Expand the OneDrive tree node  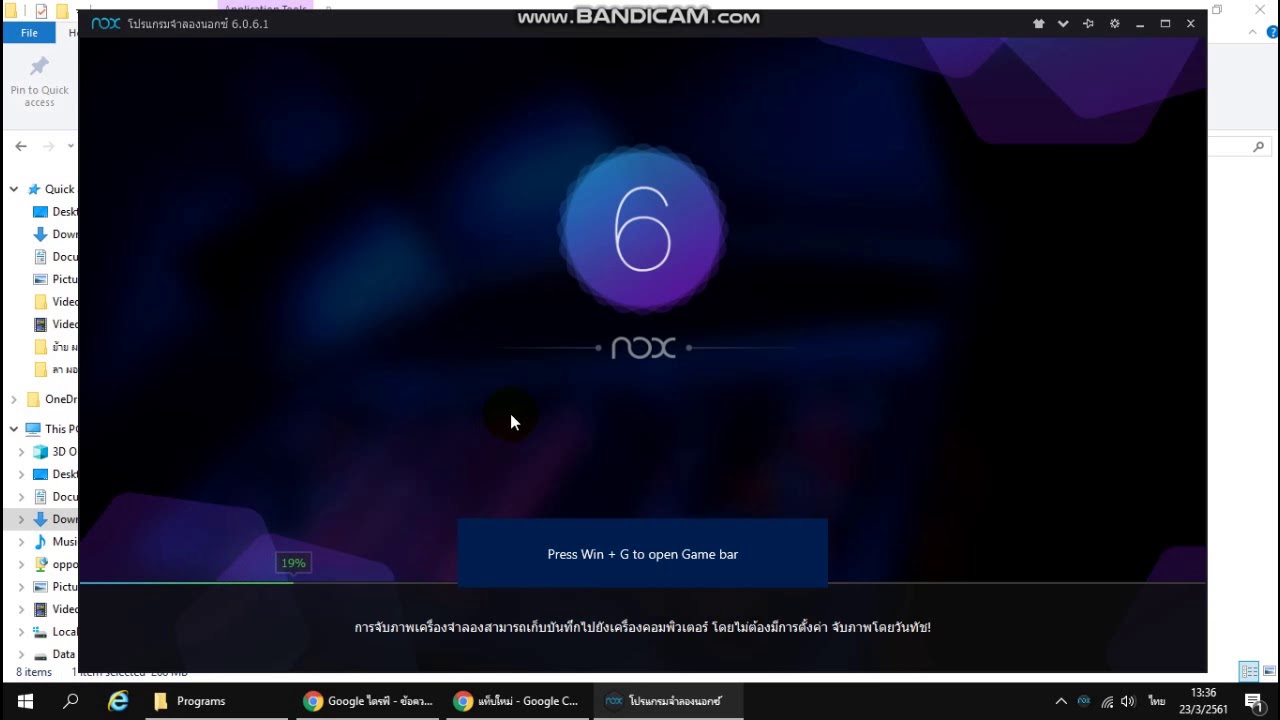pyautogui.click(x=14, y=399)
